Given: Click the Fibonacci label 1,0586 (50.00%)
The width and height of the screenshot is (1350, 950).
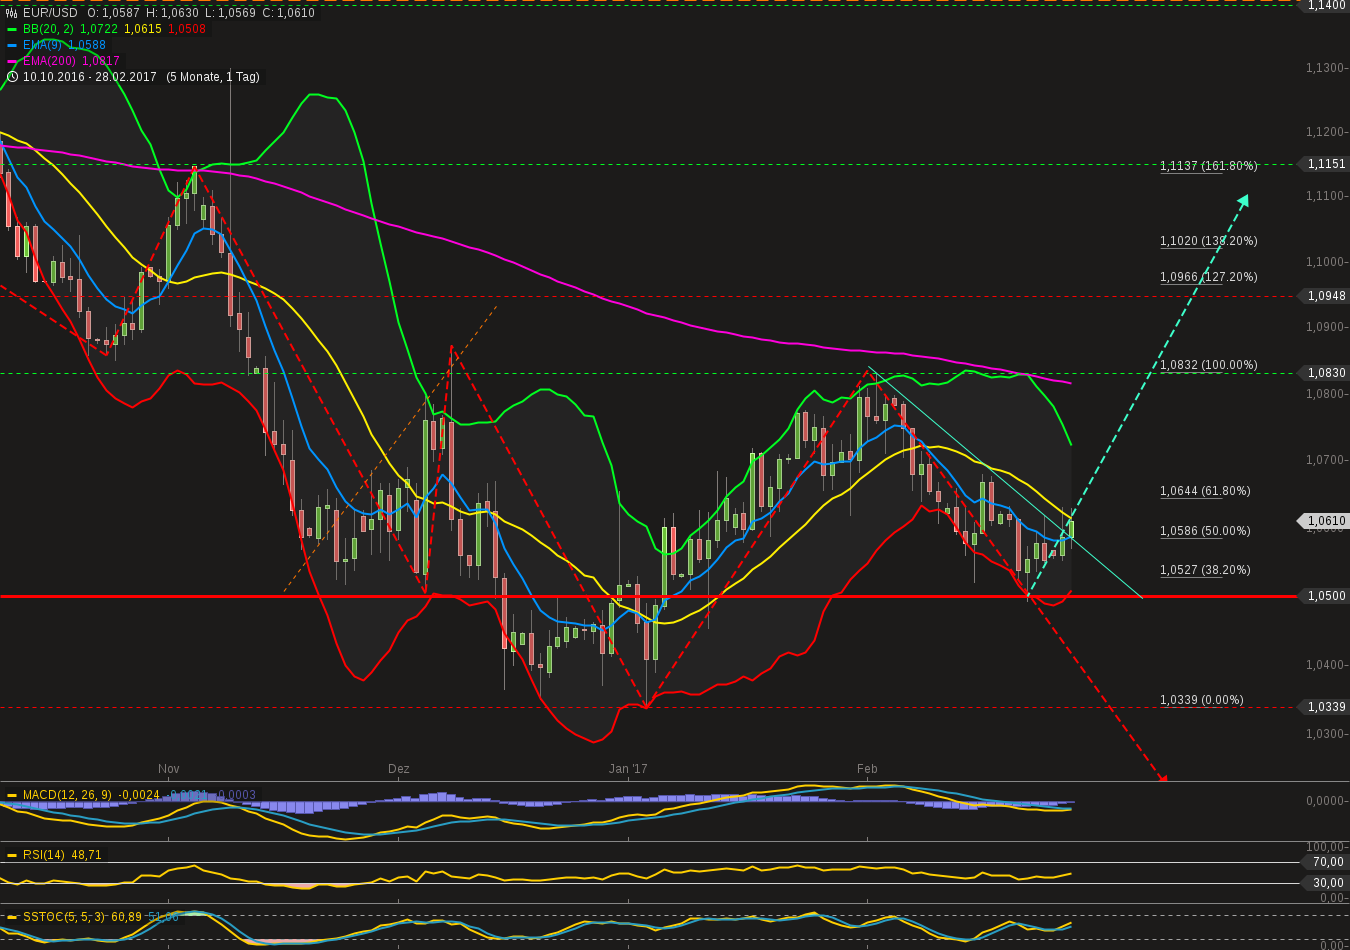Looking at the screenshot, I should [x=1205, y=531].
